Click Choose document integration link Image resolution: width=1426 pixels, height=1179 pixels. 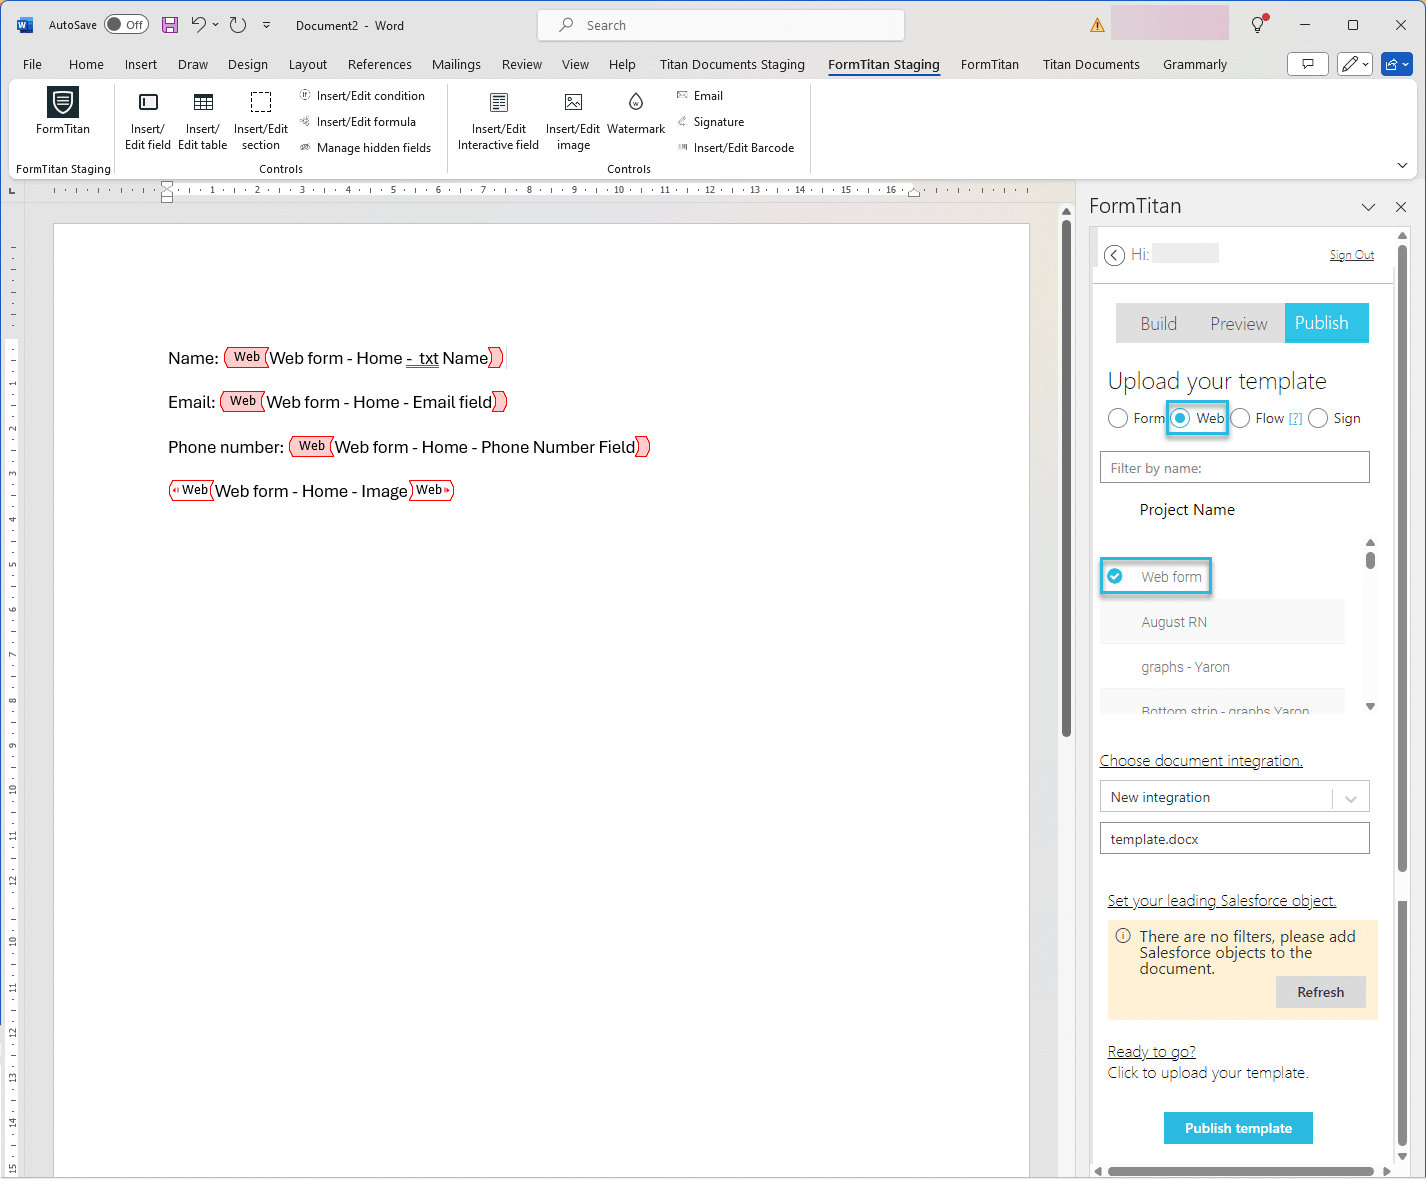(1201, 761)
